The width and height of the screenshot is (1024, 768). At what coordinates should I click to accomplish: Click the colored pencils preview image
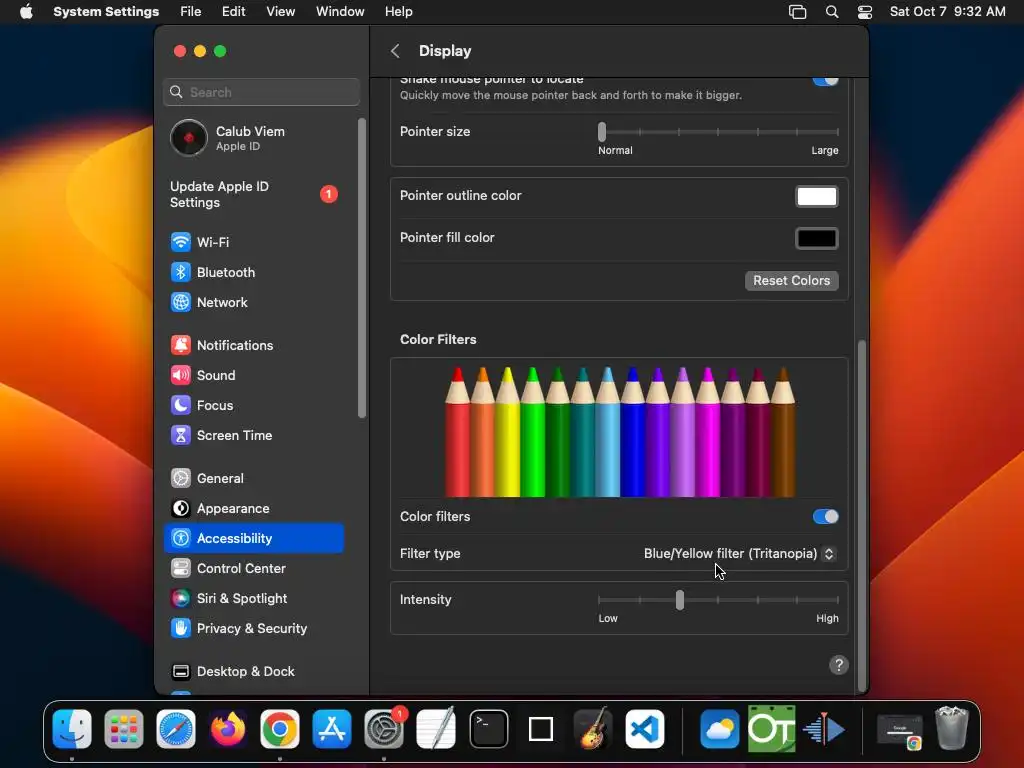[620, 432]
